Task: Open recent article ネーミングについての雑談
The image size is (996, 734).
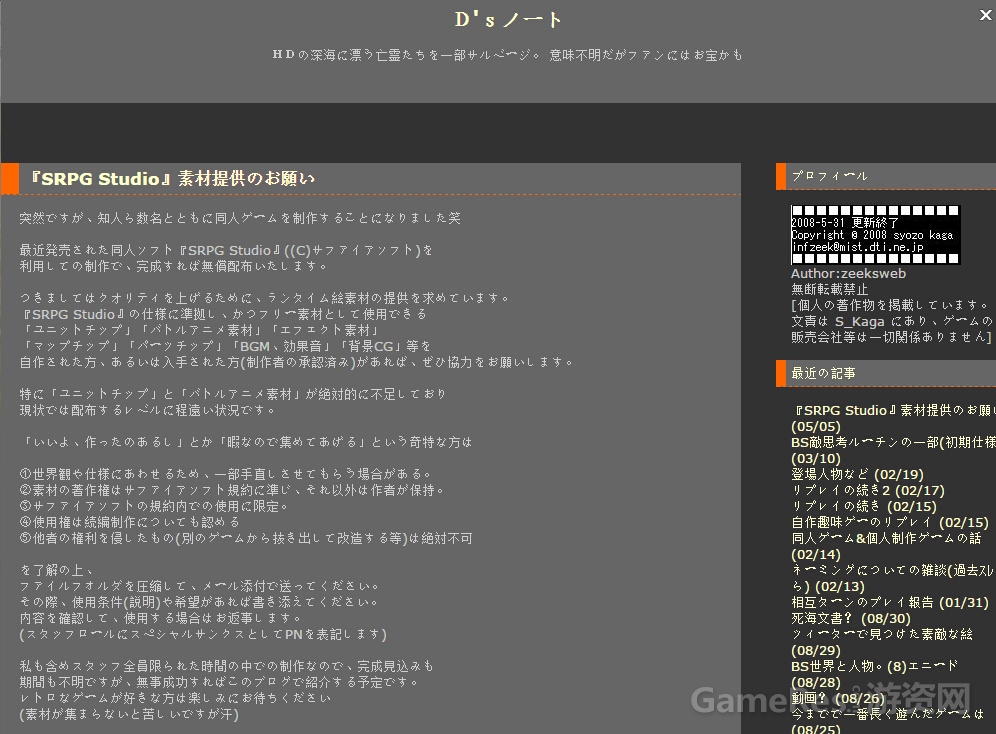Action: click(892, 578)
